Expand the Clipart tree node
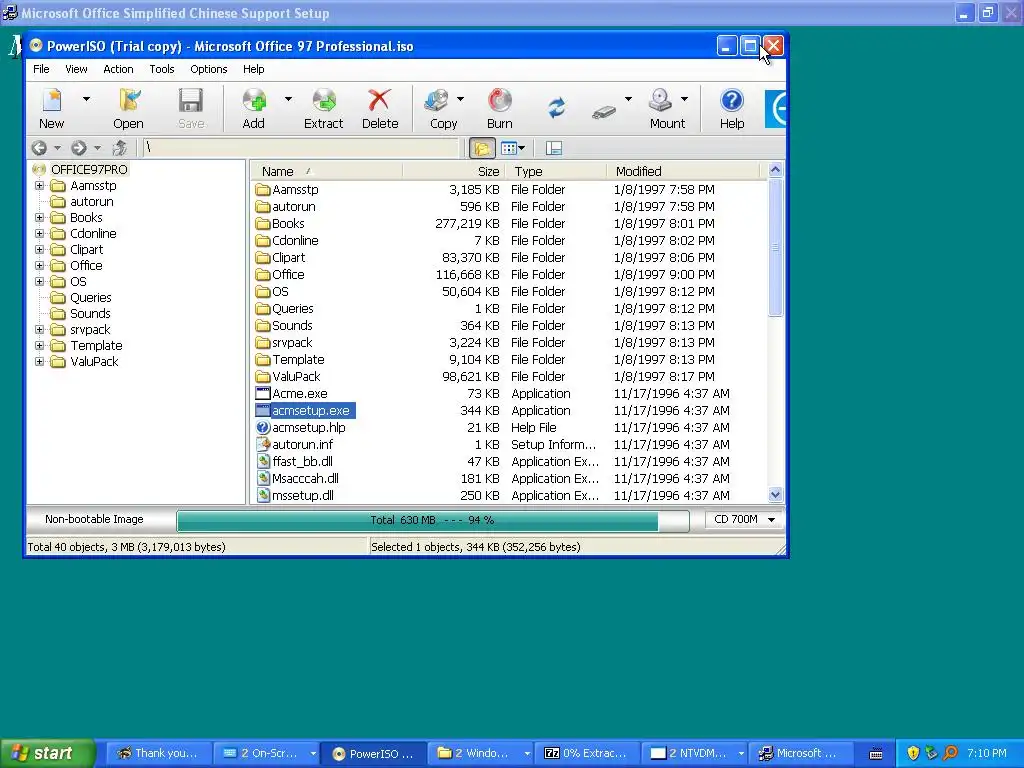This screenshot has width=1024, height=768. click(x=39, y=250)
